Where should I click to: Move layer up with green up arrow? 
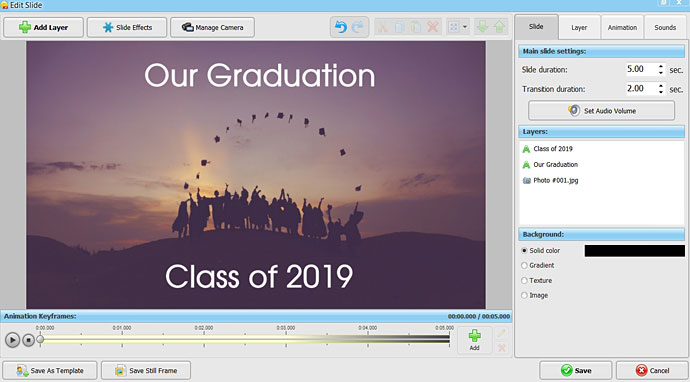click(x=499, y=27)
